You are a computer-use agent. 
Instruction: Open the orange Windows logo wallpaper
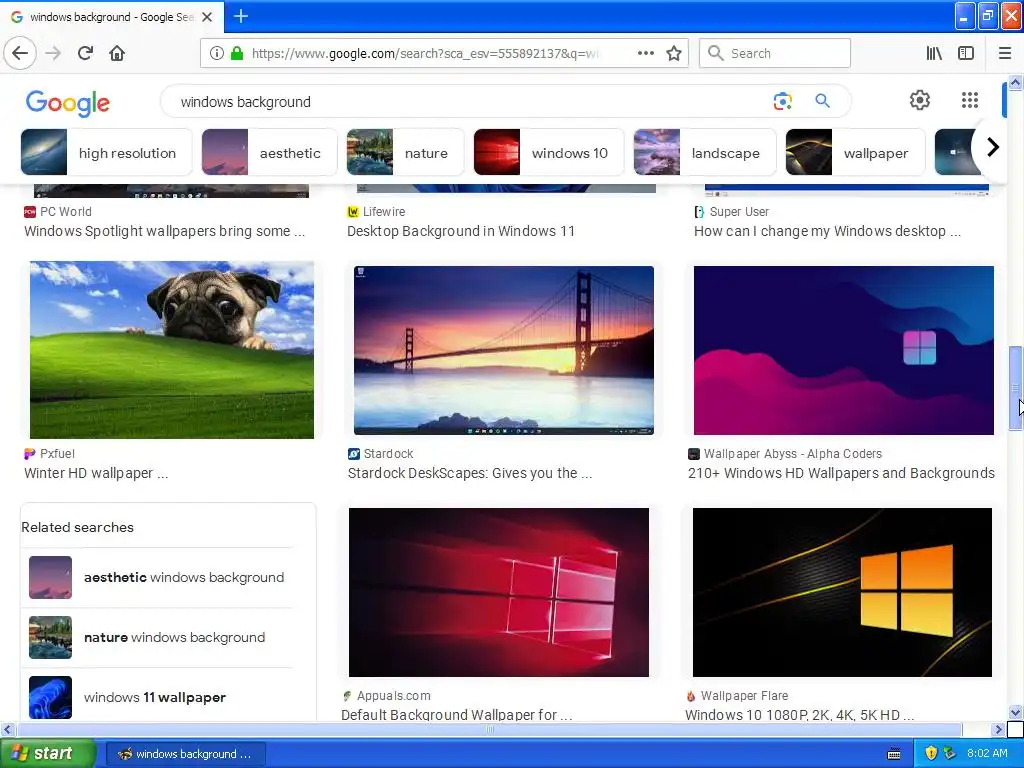(x=842, y=592)
